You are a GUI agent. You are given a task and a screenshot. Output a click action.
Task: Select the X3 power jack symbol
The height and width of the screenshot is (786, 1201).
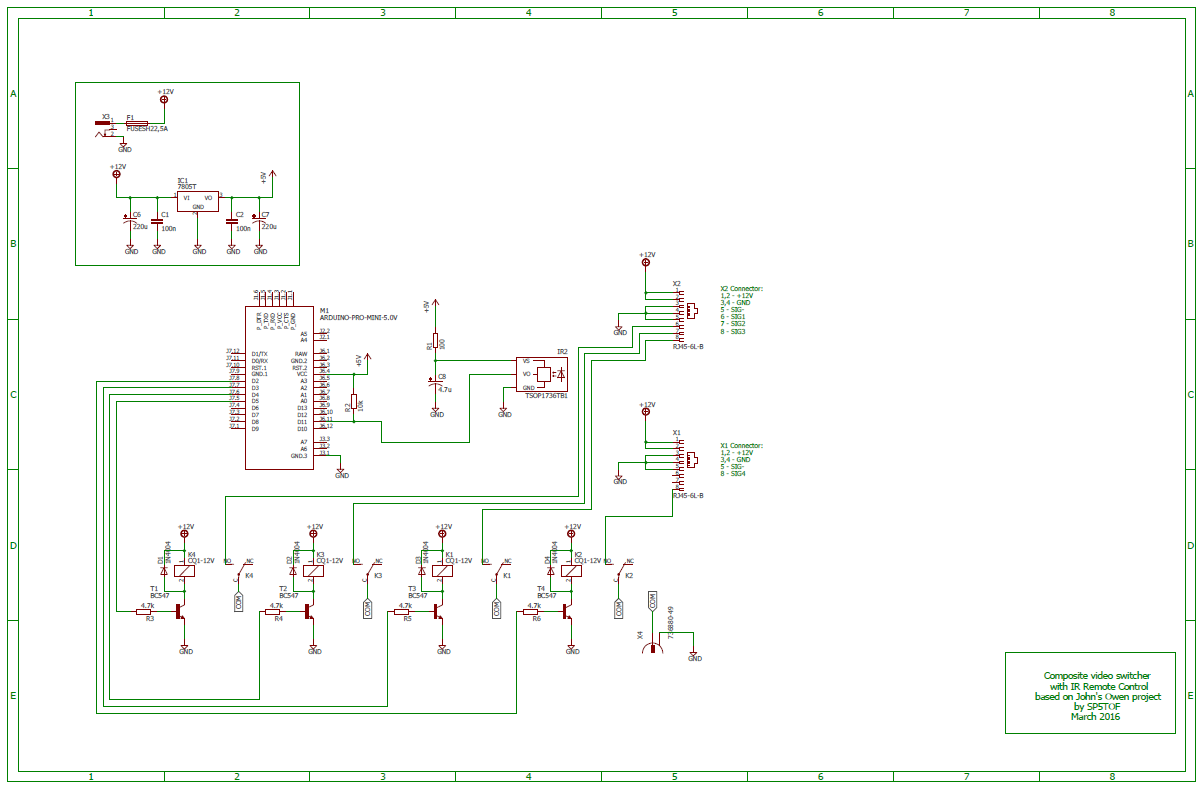103,125
